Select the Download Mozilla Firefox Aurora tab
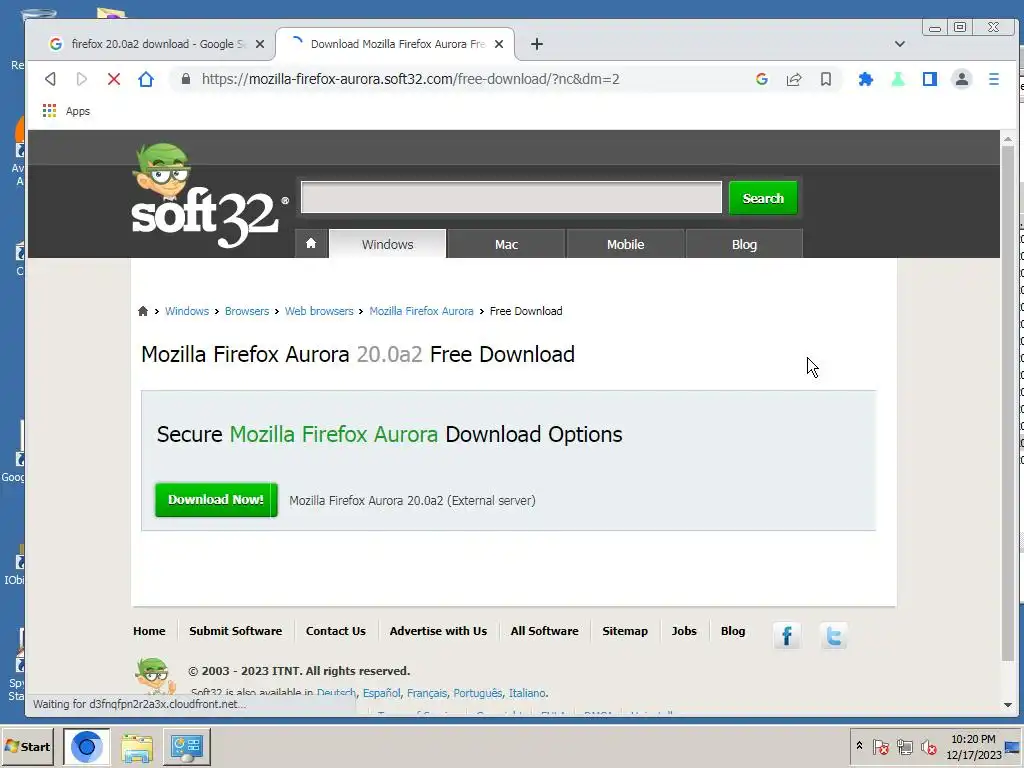This screenshot has height=768, width=1024. pyautogui.click(x=396, y=44)
